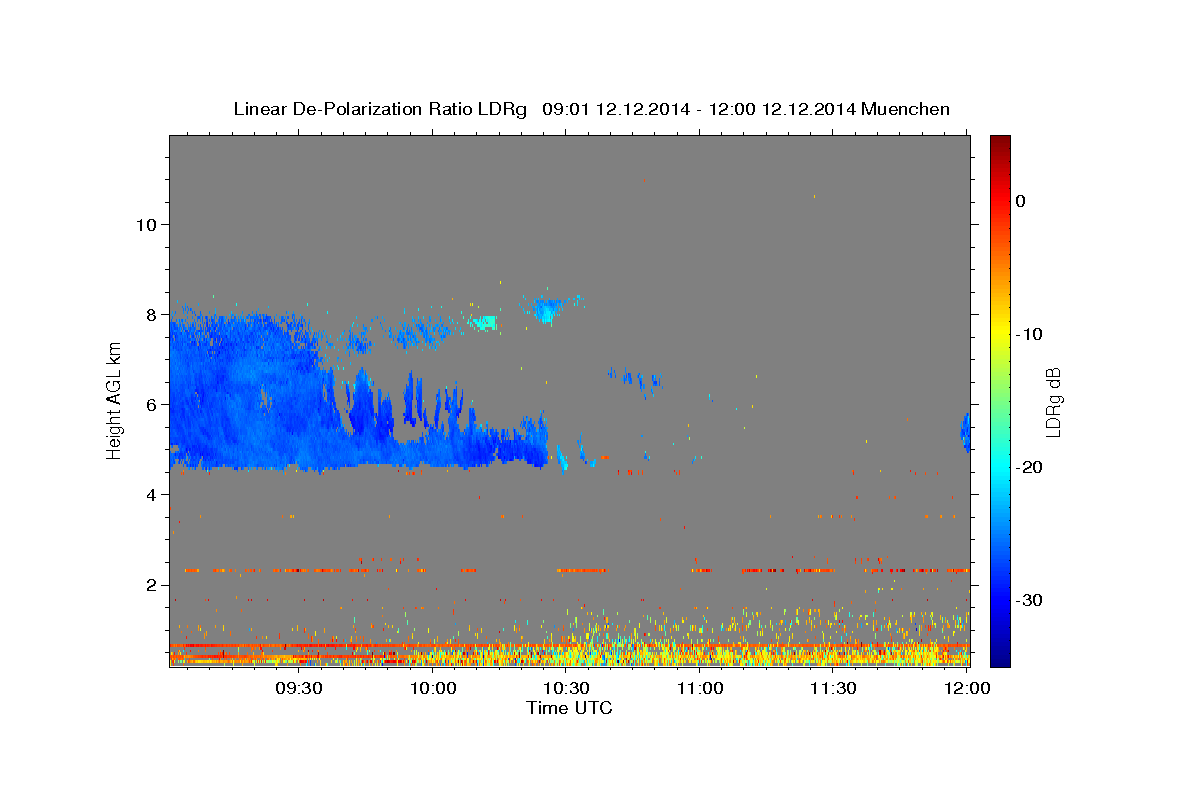Click the colorbar value label -20
The image size is (1200, 800).
1029,467
